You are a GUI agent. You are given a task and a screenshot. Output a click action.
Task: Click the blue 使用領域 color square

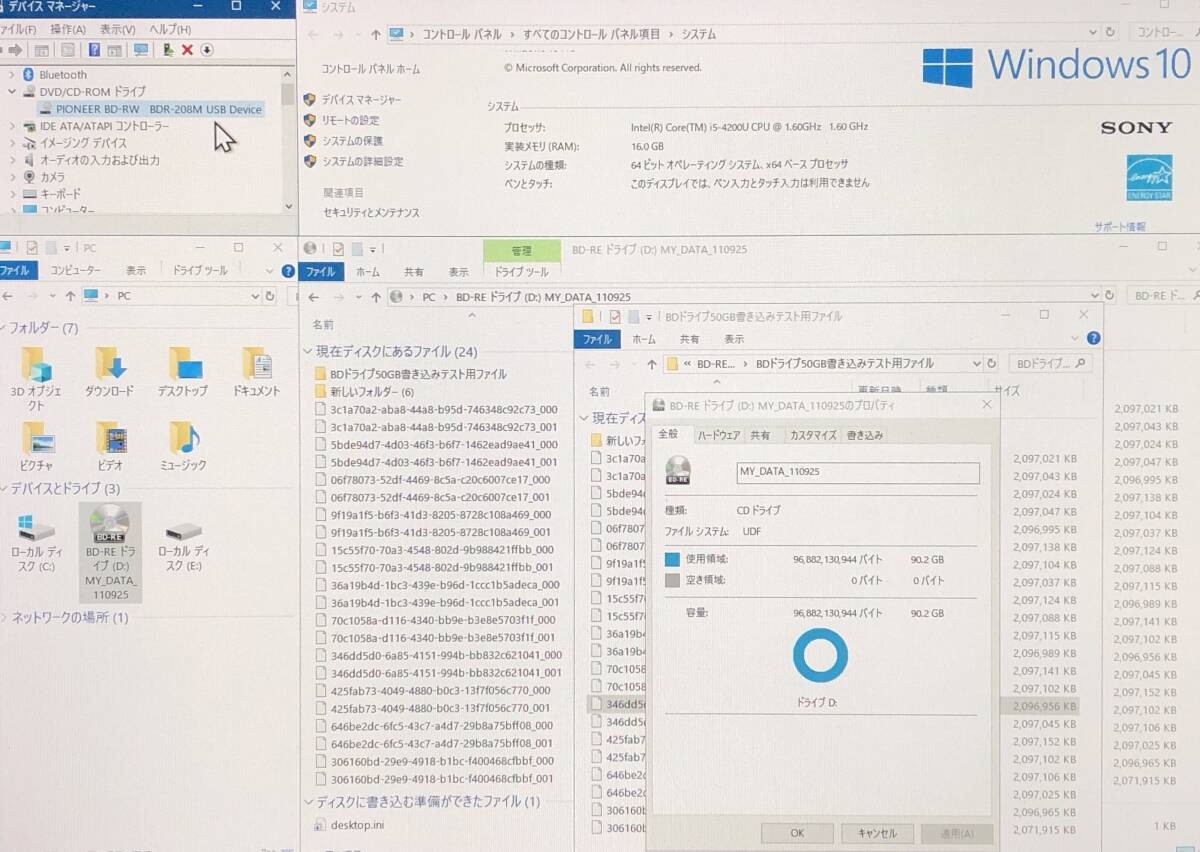point(673,560)
